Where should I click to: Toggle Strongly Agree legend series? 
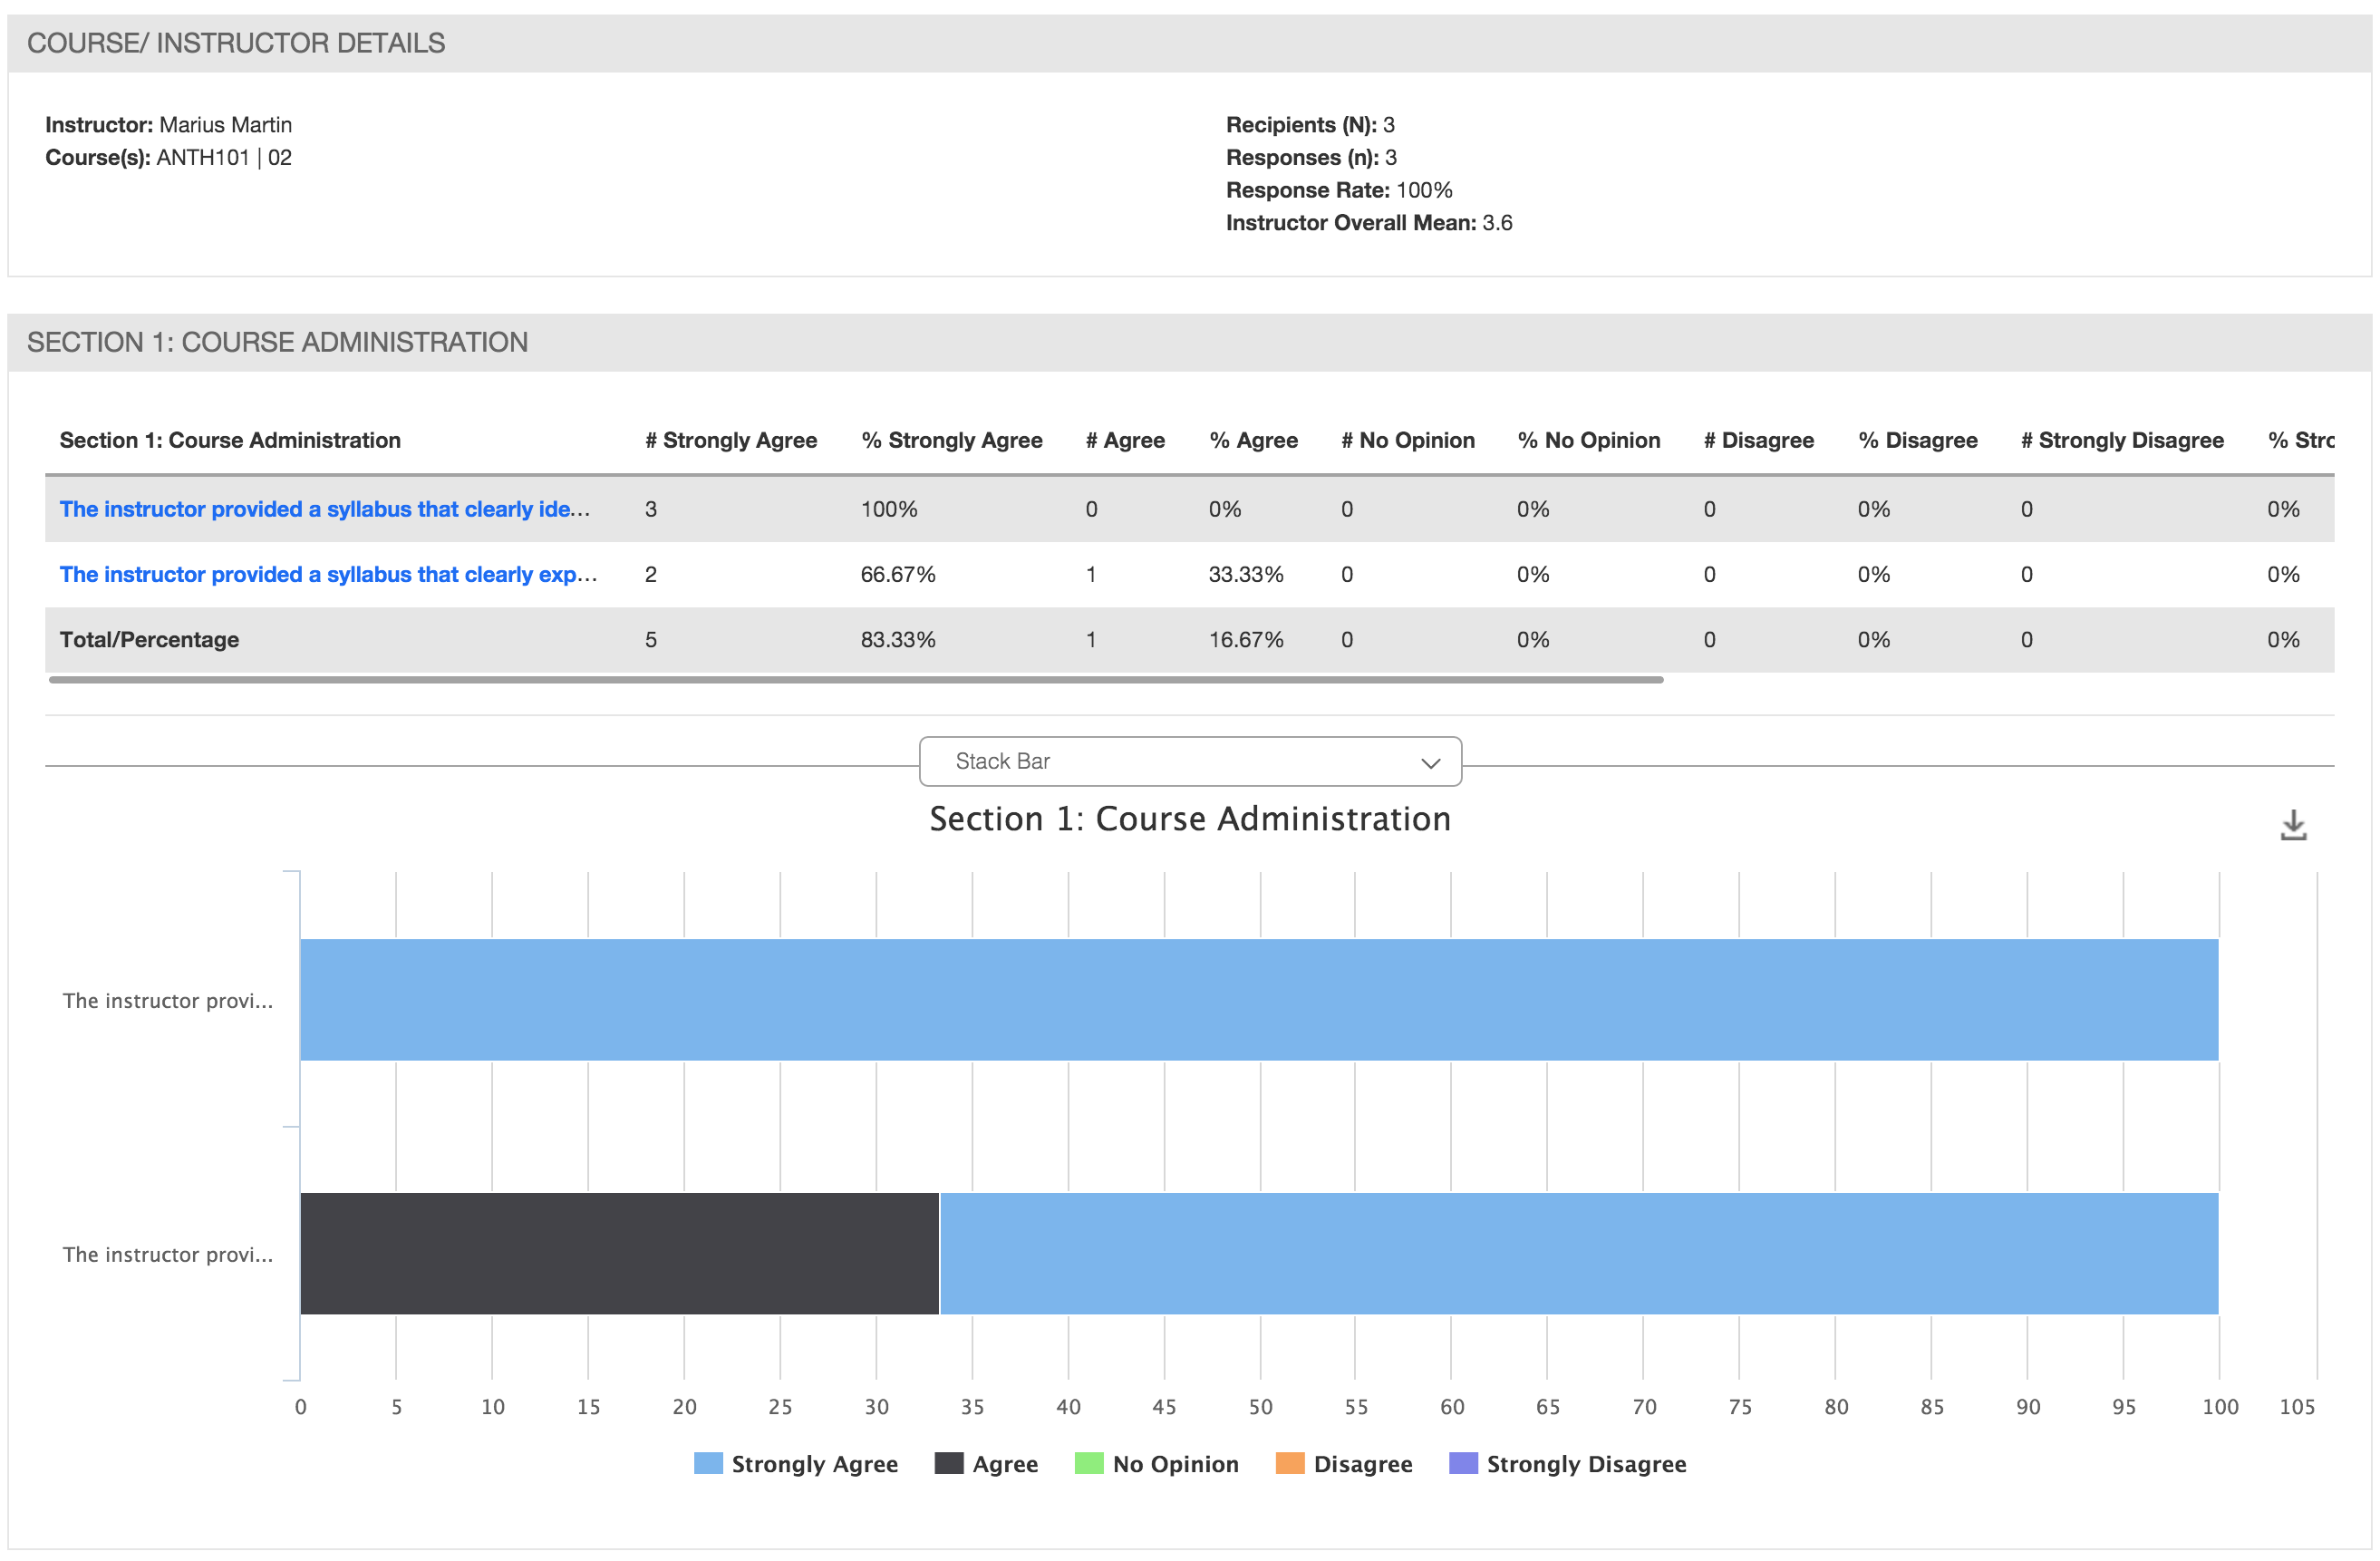[x=796, y=1464]
